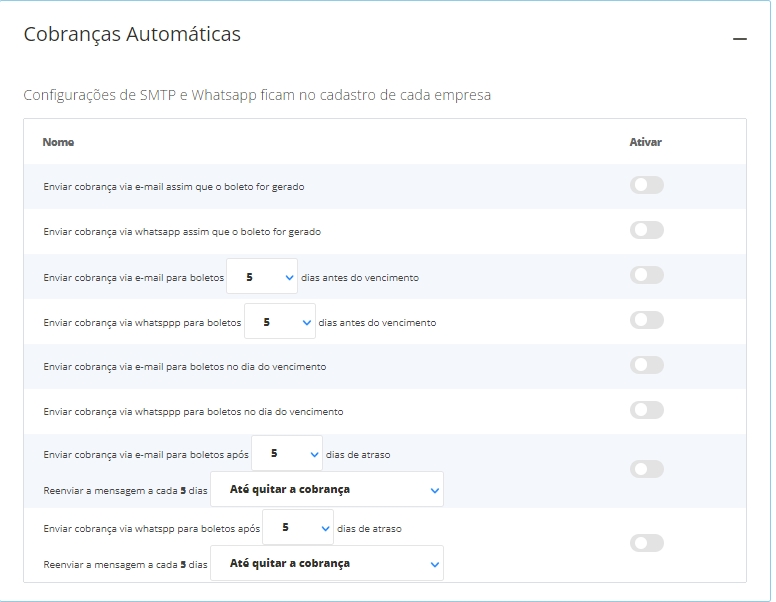
Task: Click the Cobranças Automáticas section title
Action: tap(131, 34)
